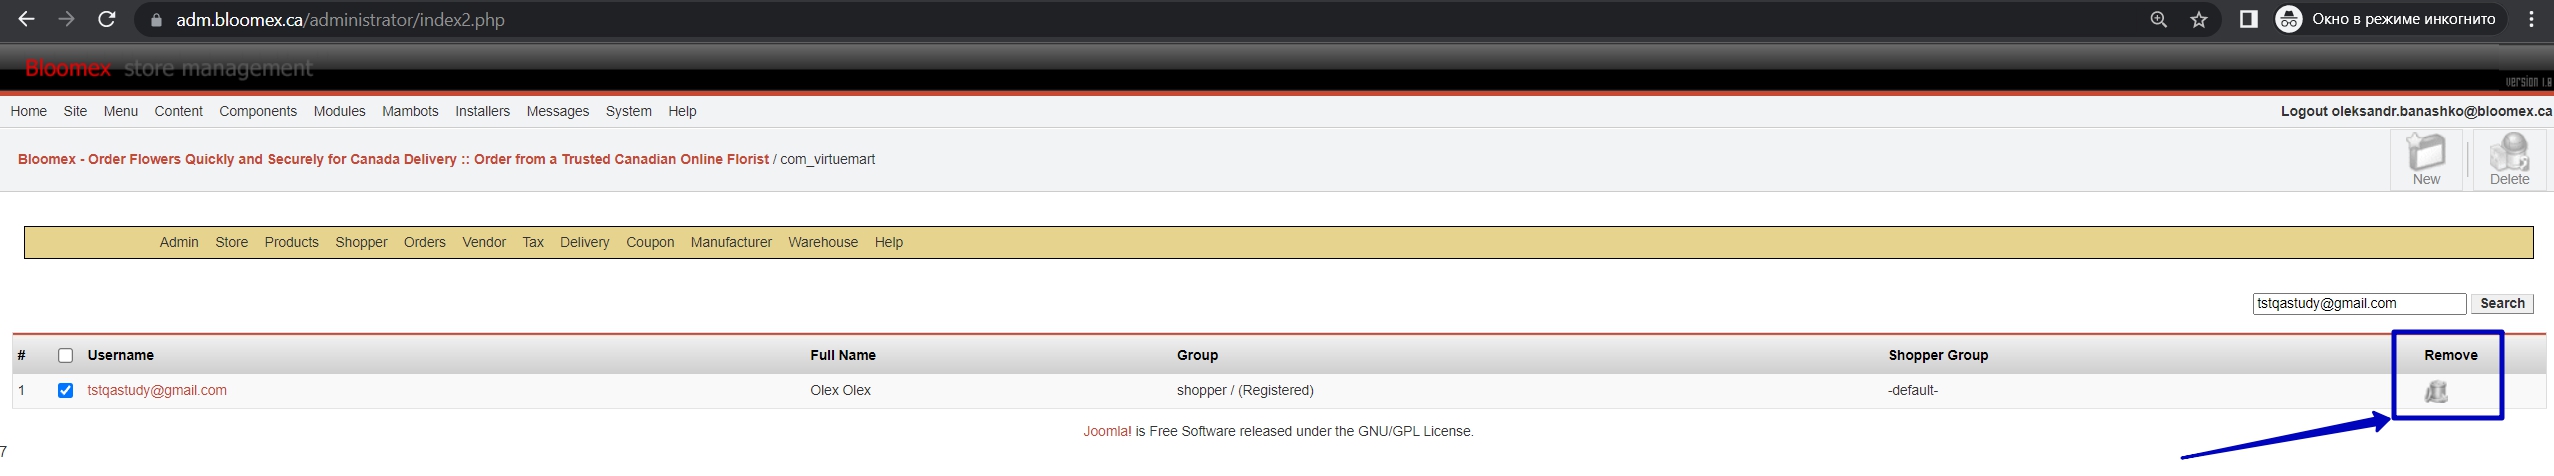Uncheck the tstqastudy@gmail.com row checkbox
This screenshot has height=476, width=2554.
pyautogui.click(x=66, y=390)
